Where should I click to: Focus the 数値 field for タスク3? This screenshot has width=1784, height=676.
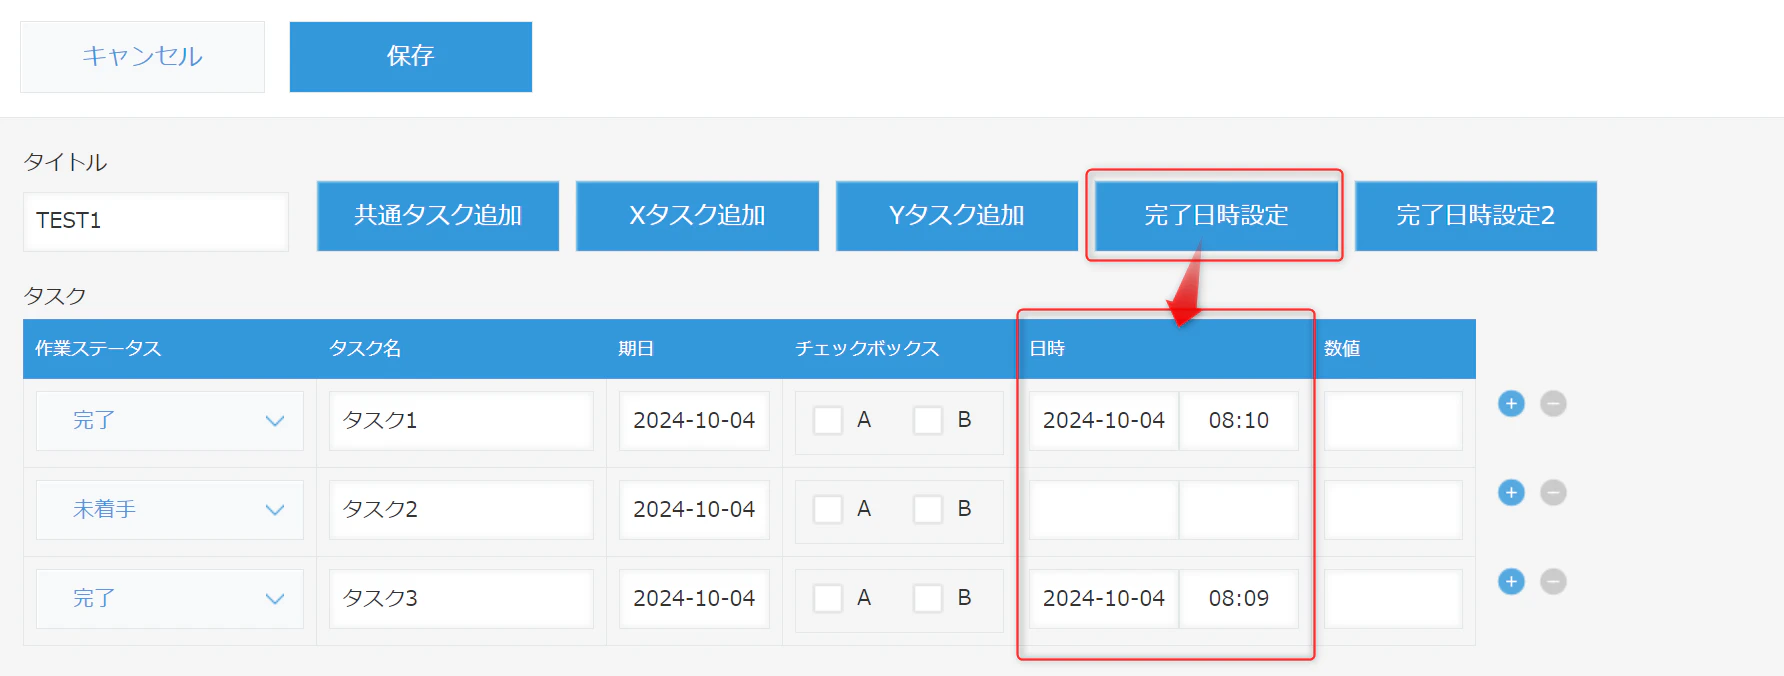coord(1393,599)
